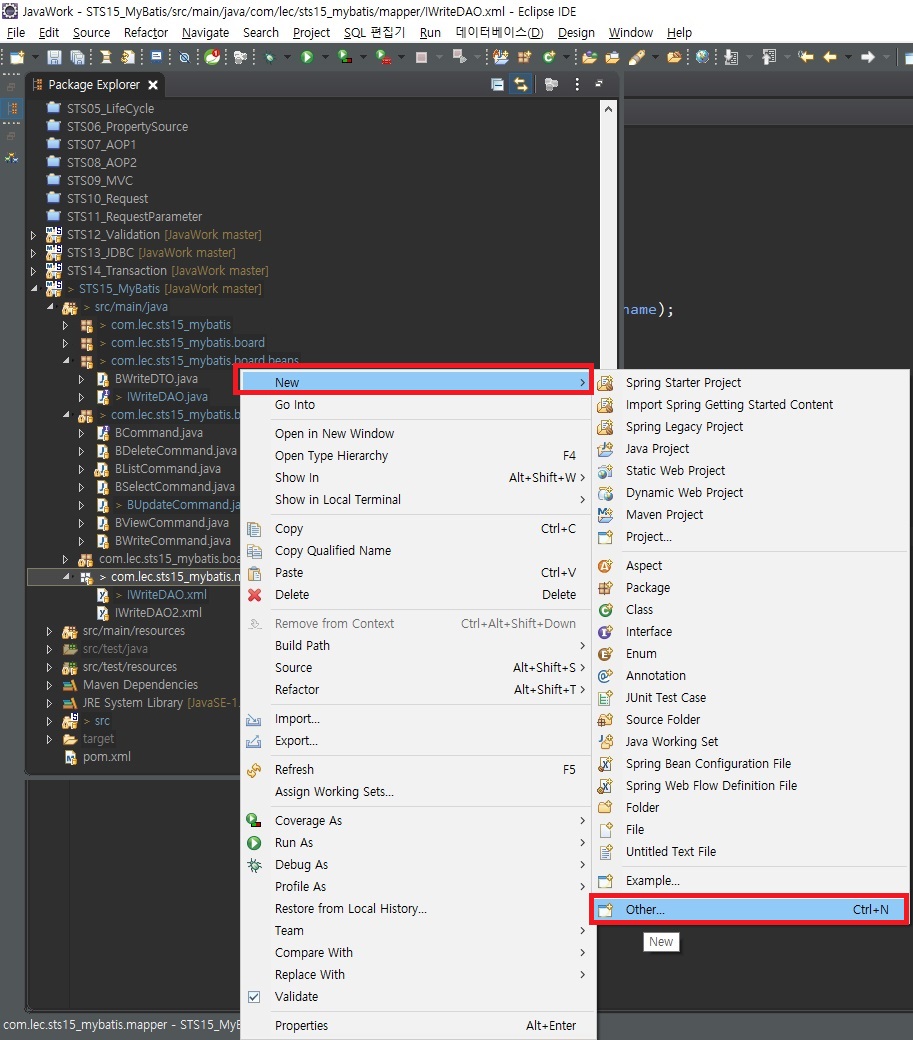Click the Maven Project icon

(x=605, y=515)
